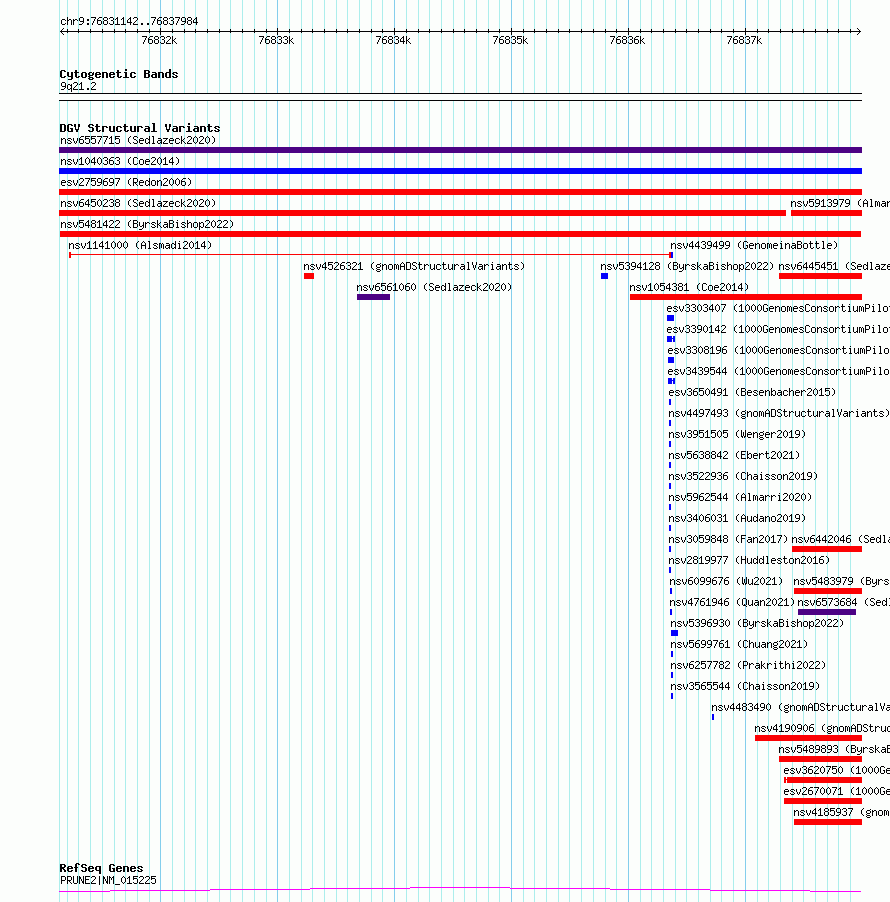890x902 pixels.
Task: Select the nsv4185937 variant label
Action: pyautogui.click(x=842, y=812)
